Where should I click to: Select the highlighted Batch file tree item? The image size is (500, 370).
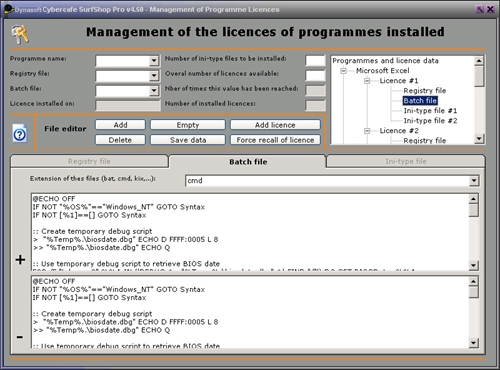point(420,101)
